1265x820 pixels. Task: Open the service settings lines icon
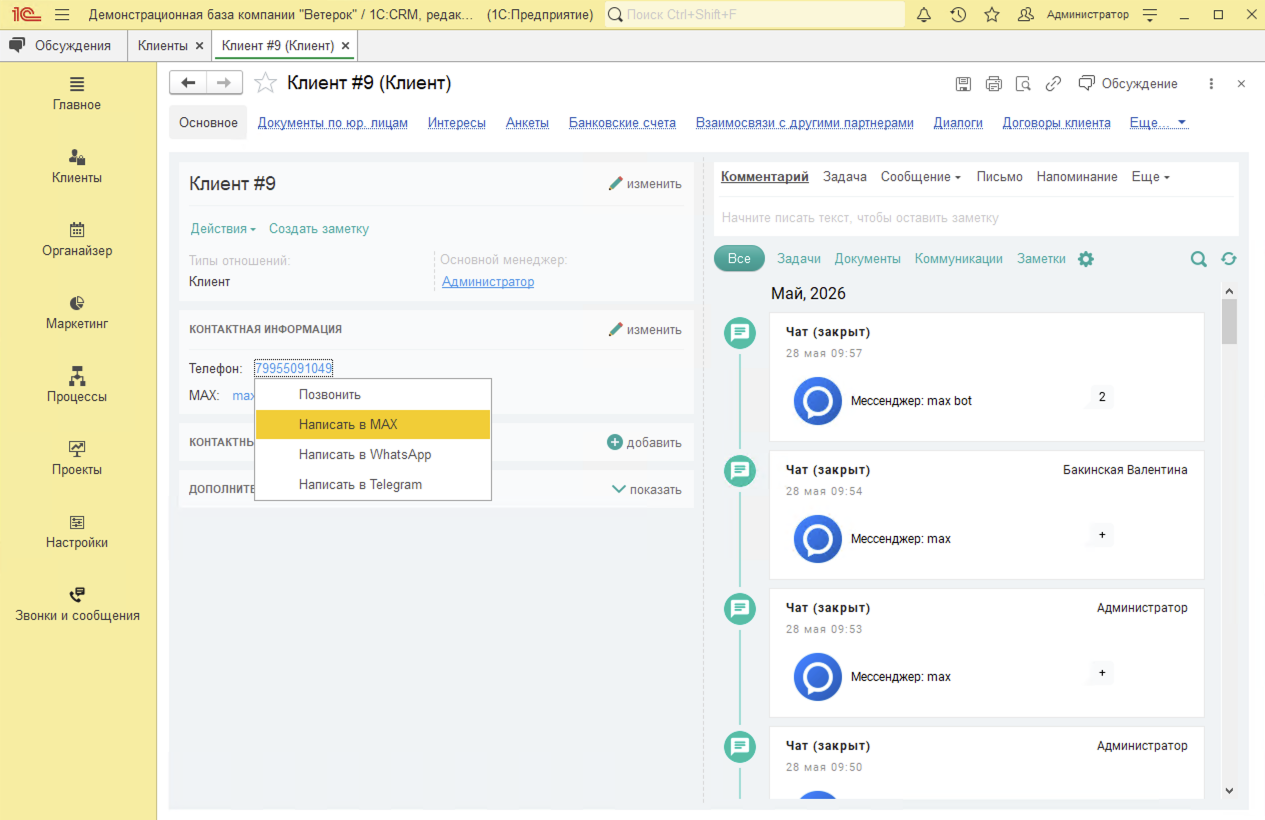pyautogui.click(x=1150, y=15)
